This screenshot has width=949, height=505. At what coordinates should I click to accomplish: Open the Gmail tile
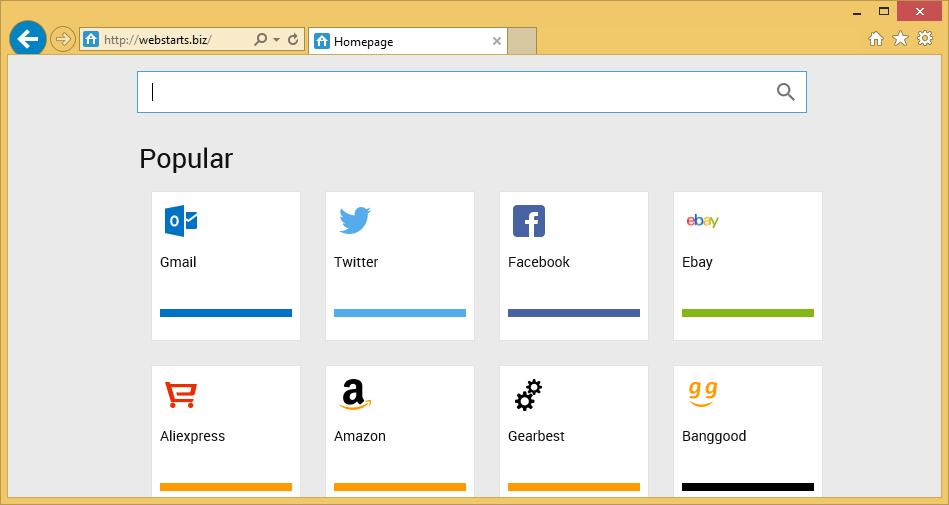(226, 265)
